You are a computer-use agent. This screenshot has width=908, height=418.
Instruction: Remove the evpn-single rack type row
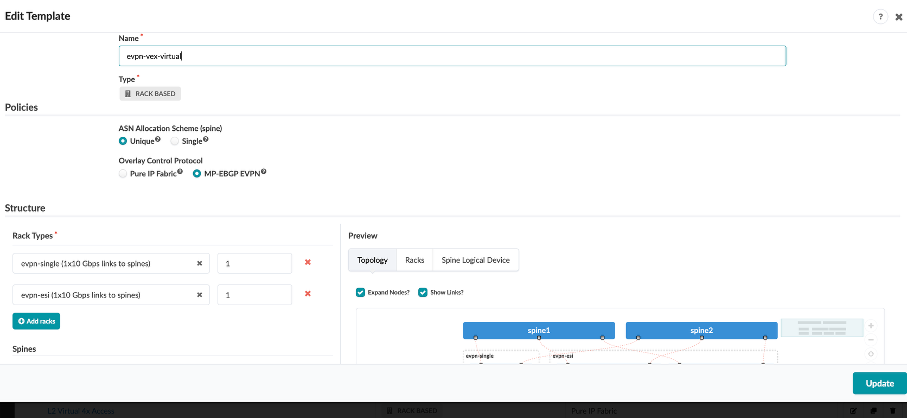coord(308,263)
